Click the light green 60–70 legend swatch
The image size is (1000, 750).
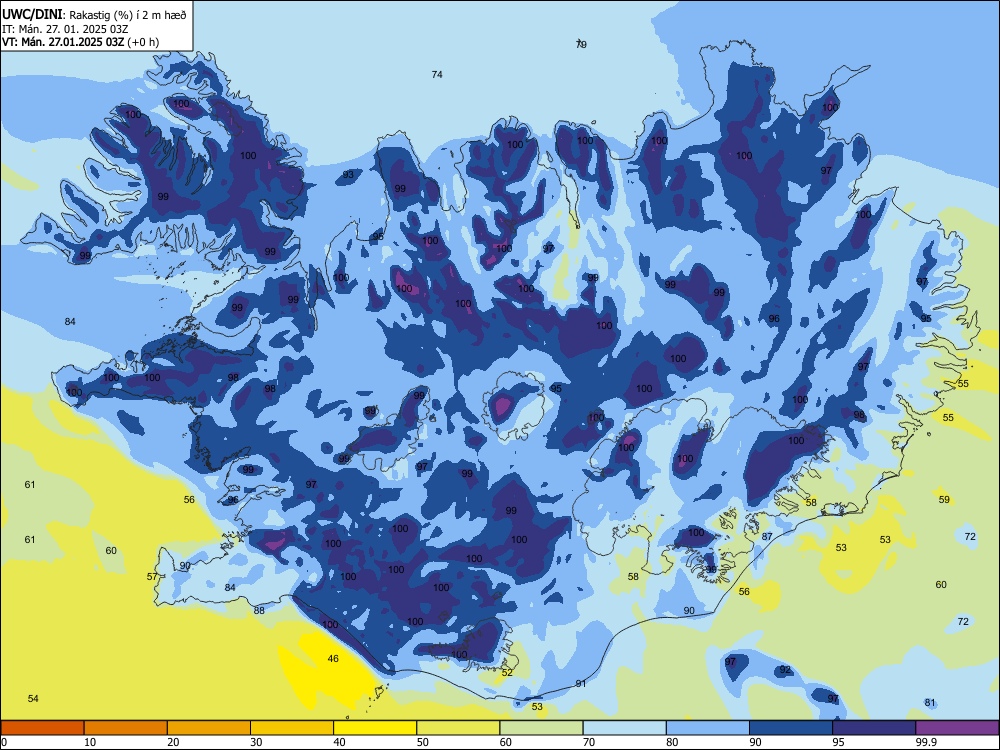541,728
